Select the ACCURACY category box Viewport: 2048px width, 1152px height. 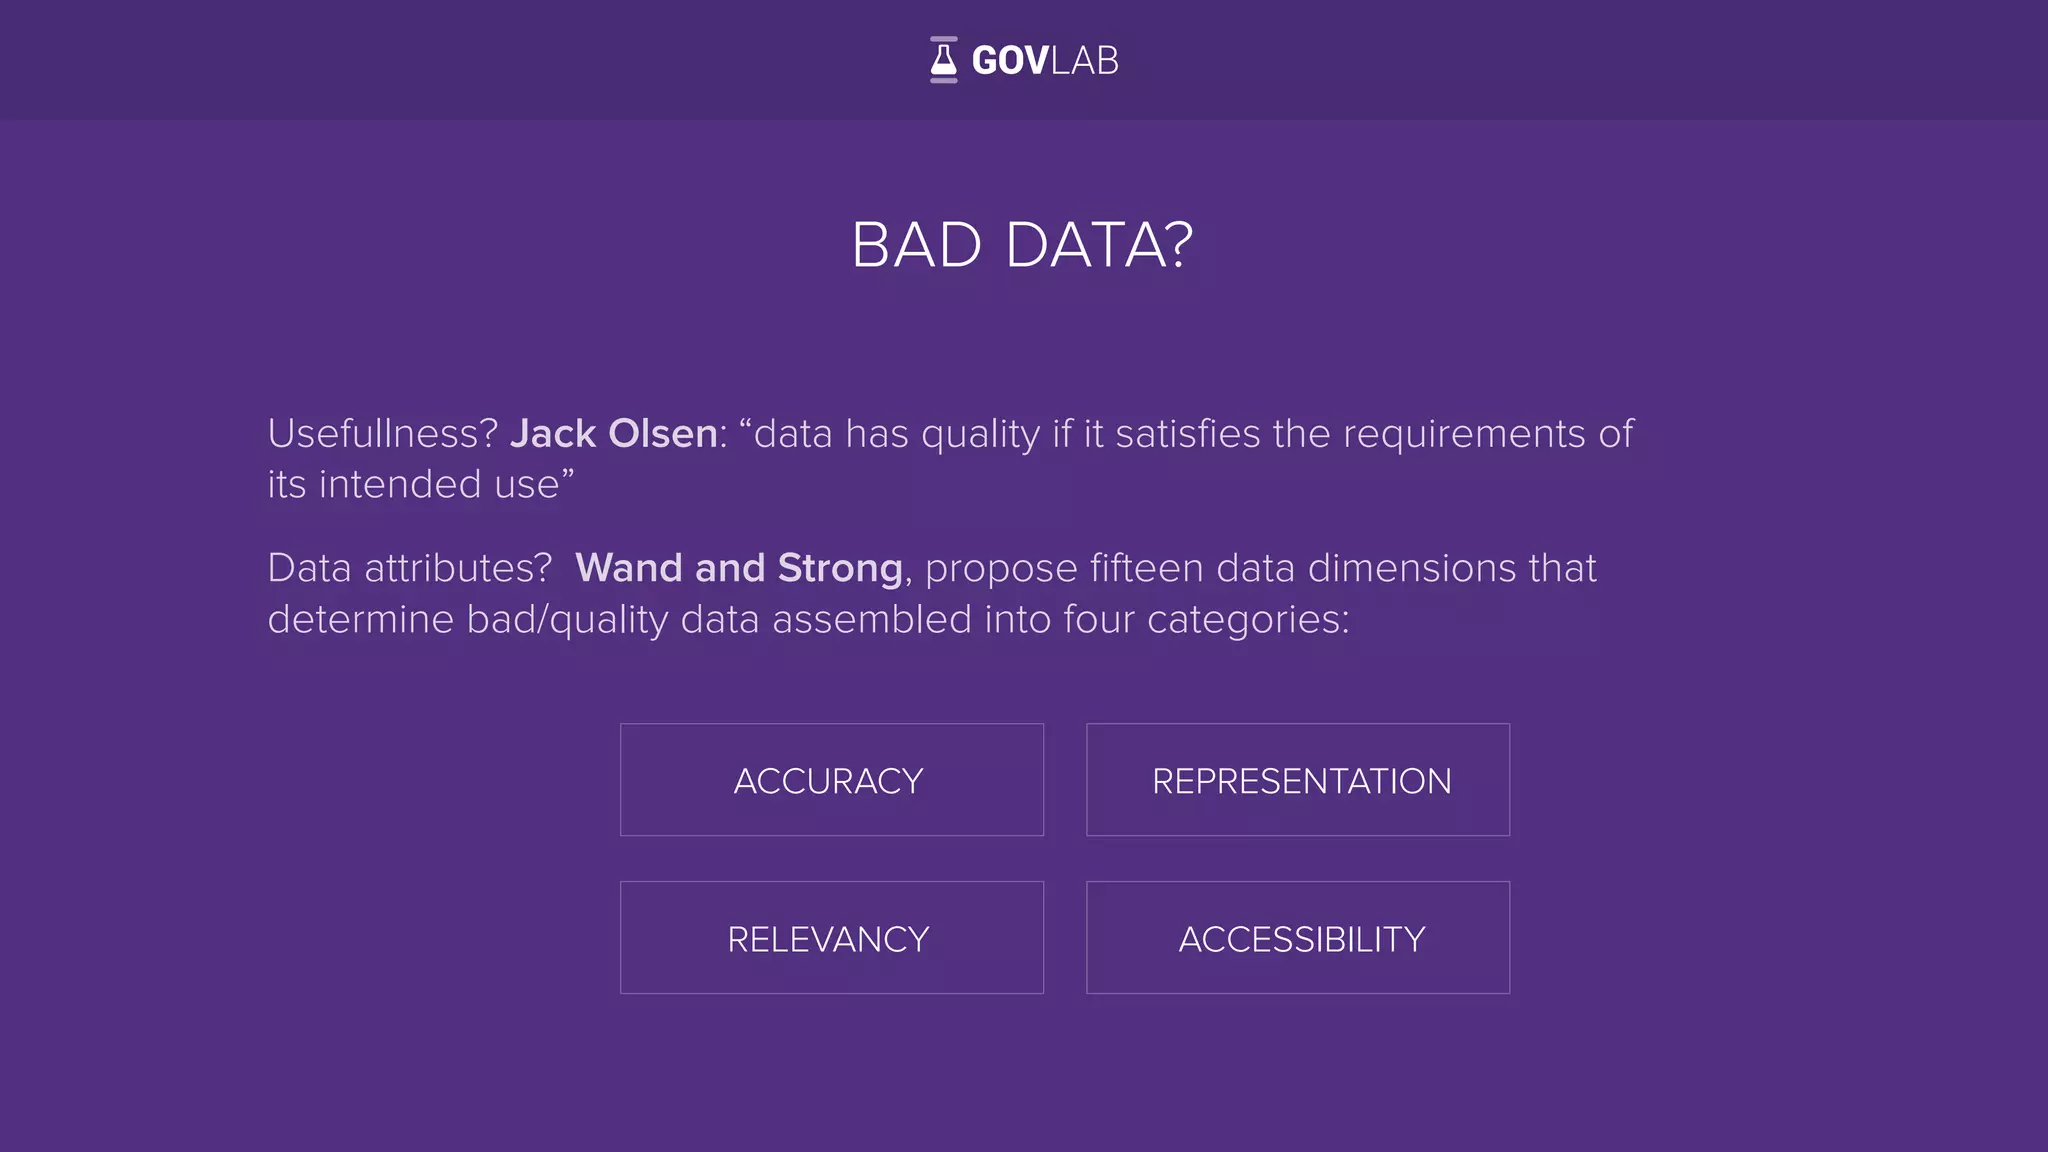[x=831, y=780]
